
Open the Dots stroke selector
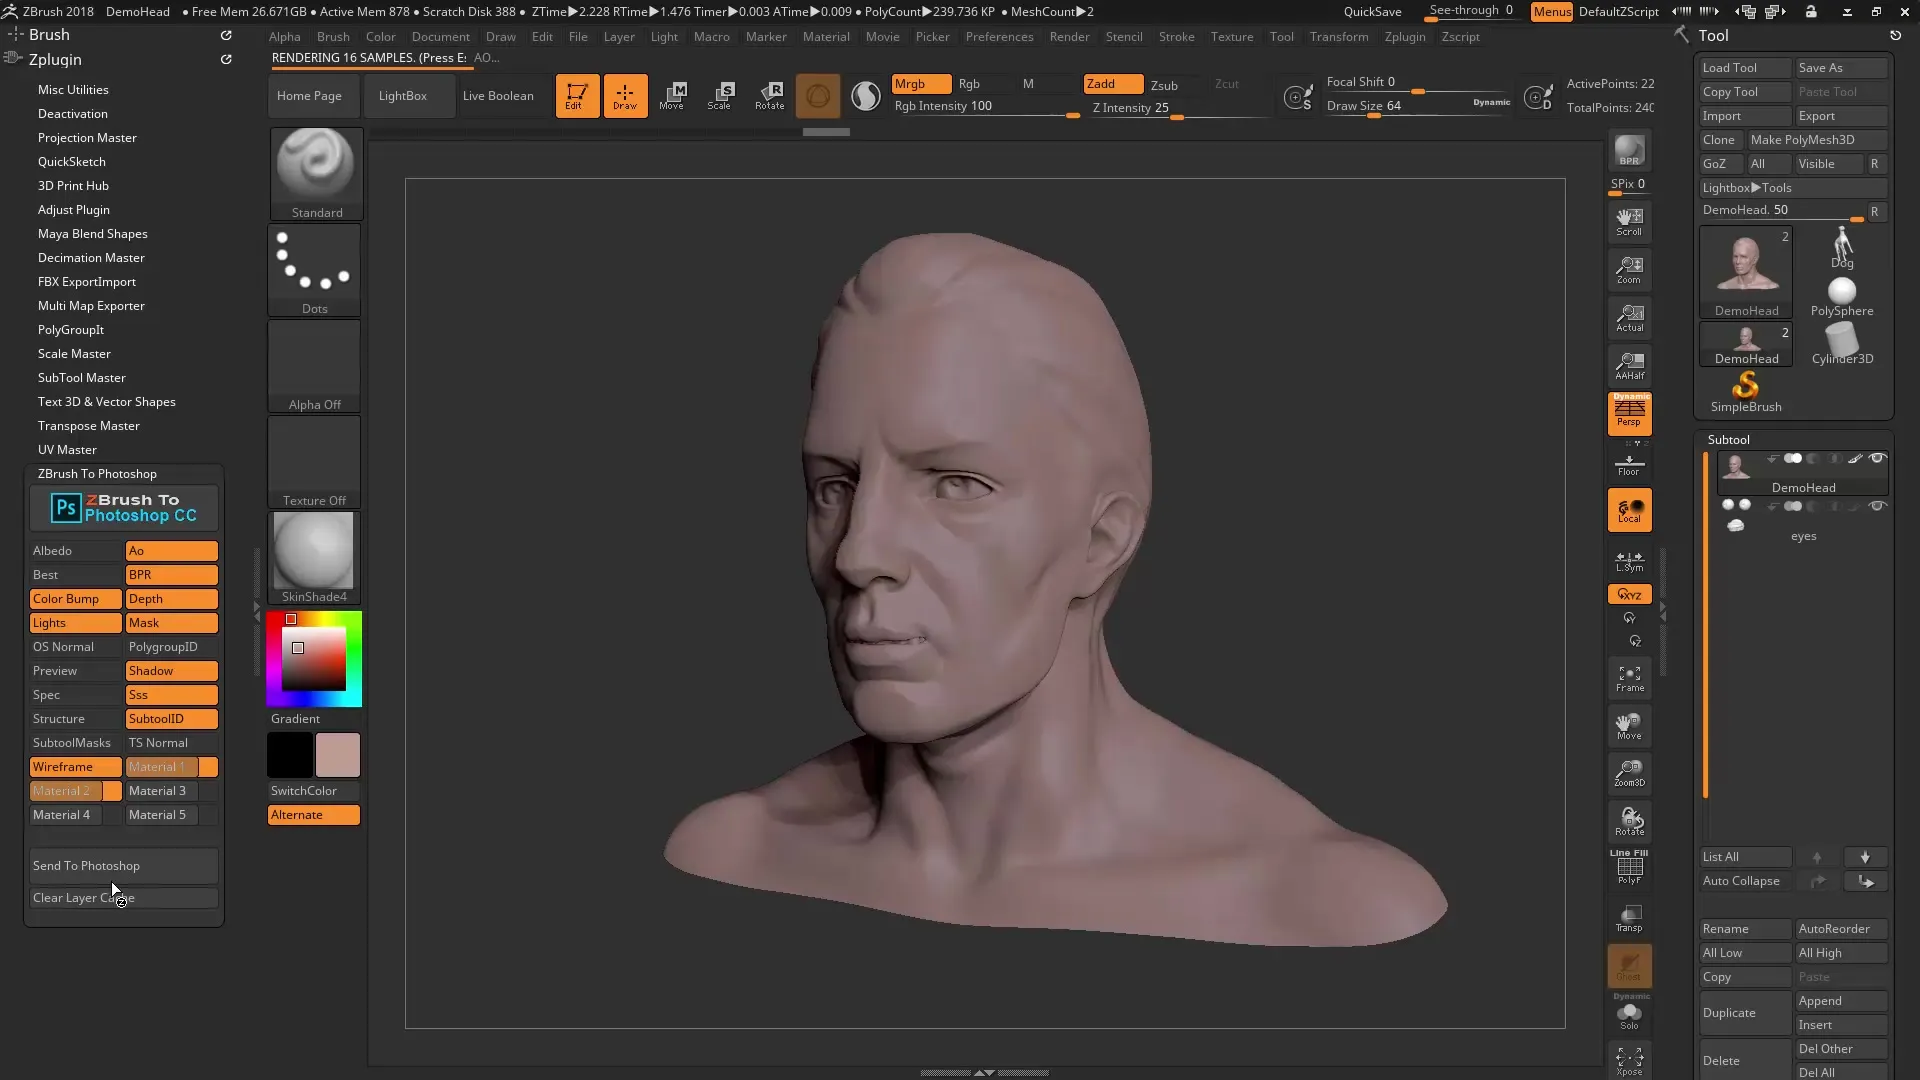tap(314, 270)
